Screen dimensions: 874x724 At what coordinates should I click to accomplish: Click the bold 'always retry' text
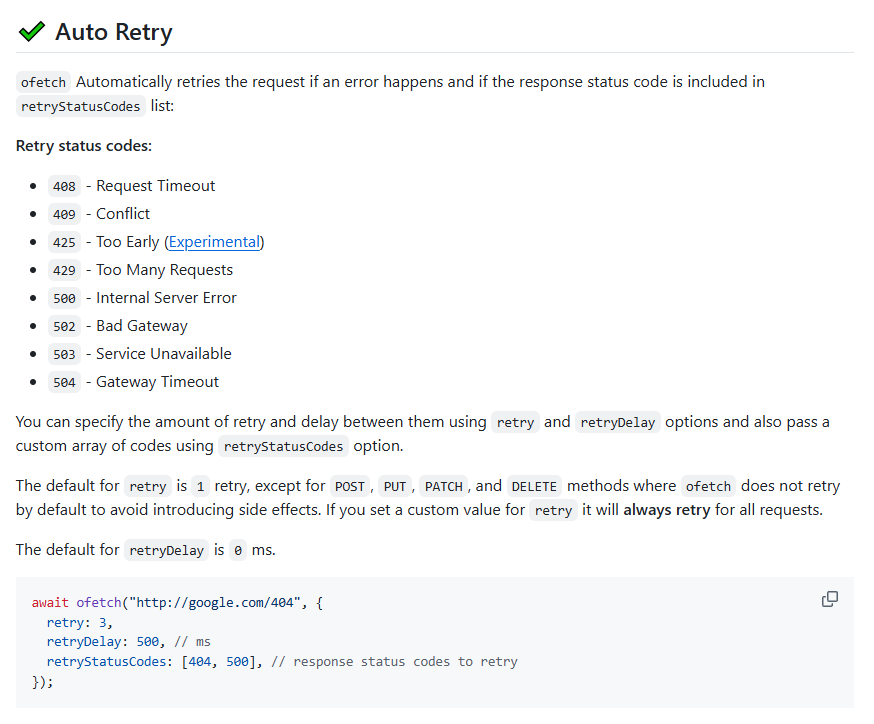[666, 510]
